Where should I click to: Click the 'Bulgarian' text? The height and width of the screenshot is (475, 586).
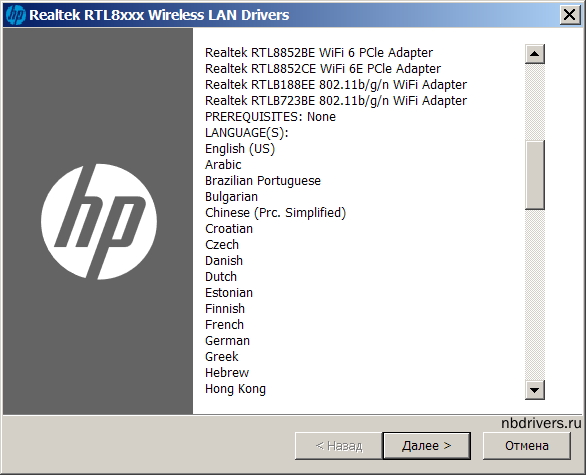pos(231,197)
